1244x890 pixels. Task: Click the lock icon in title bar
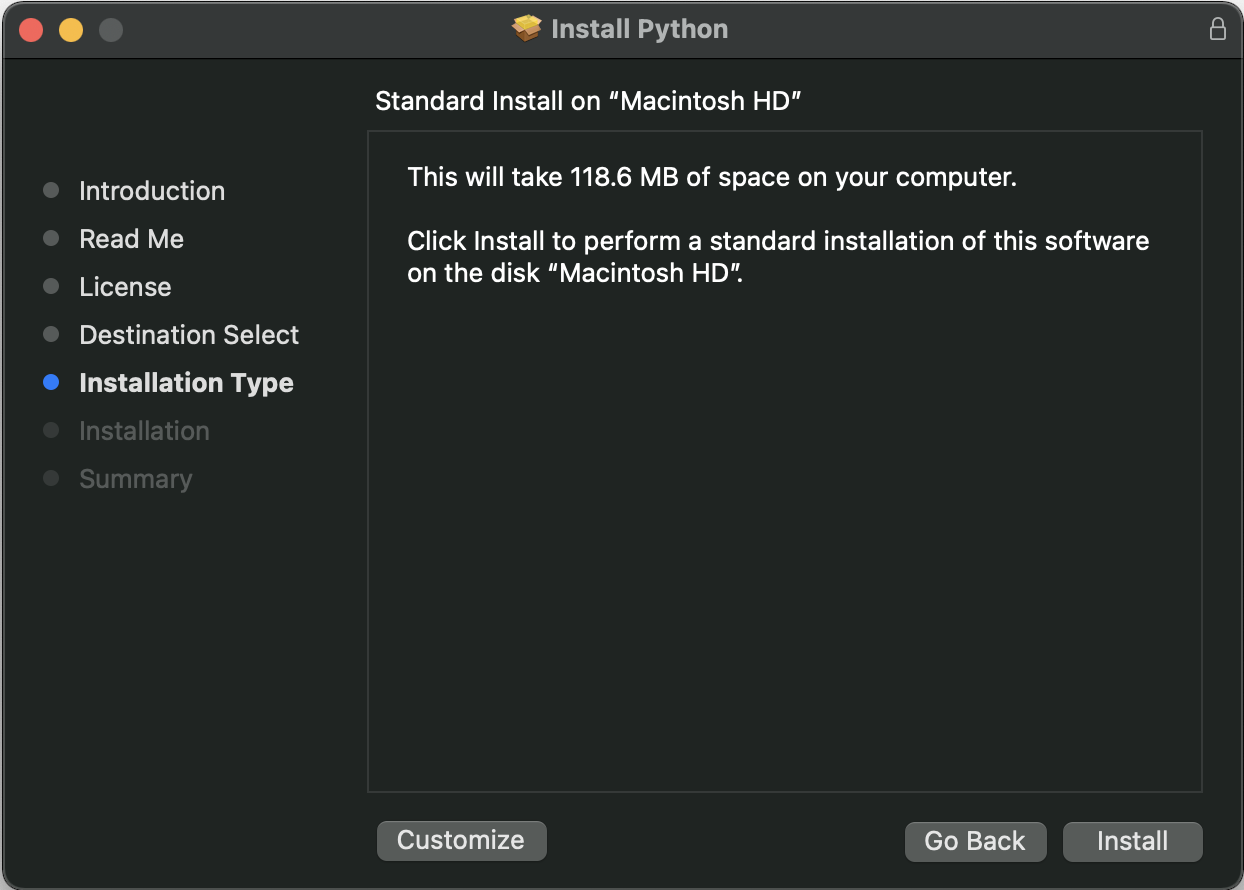pos(1217,29)
